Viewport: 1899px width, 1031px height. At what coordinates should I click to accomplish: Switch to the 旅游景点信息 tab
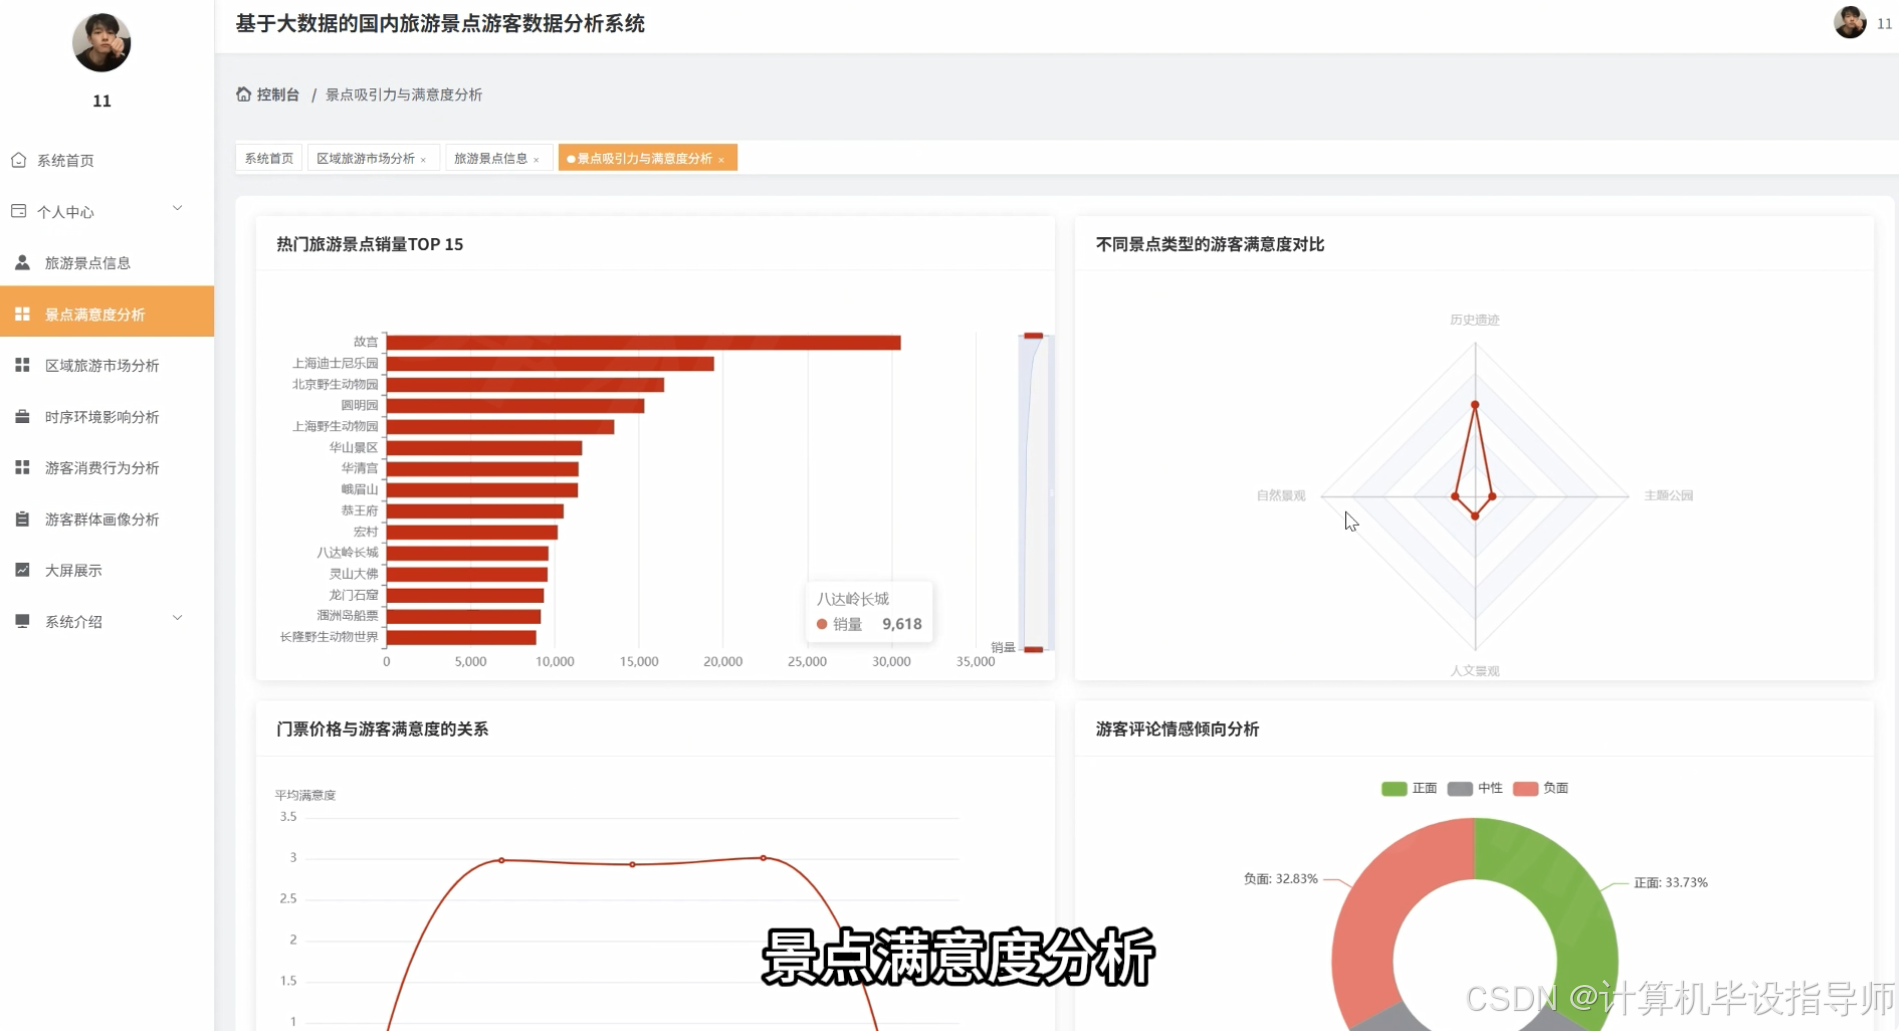[490, 158]
